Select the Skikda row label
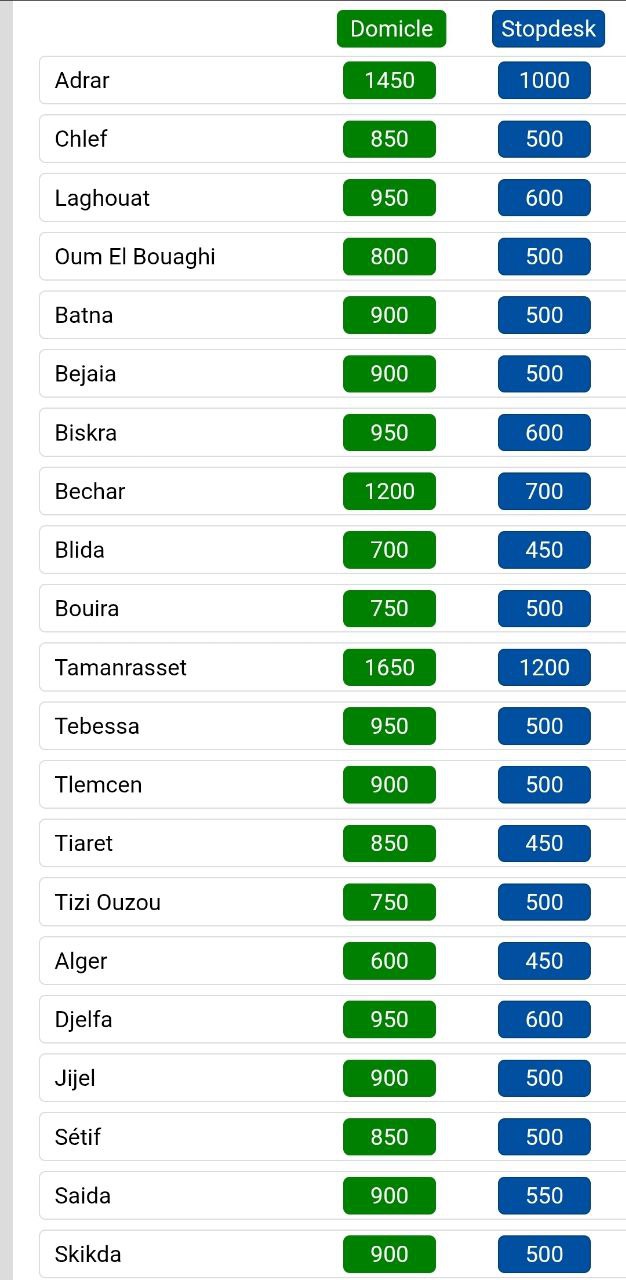This screenshot has height=1280, width=626. pyautogui.click(x=88, y=1254)
